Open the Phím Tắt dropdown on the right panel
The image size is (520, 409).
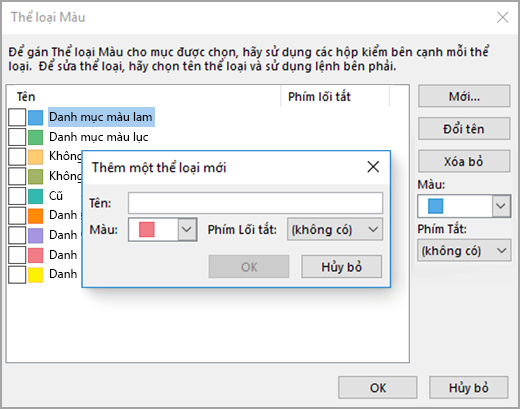point(464,250)
